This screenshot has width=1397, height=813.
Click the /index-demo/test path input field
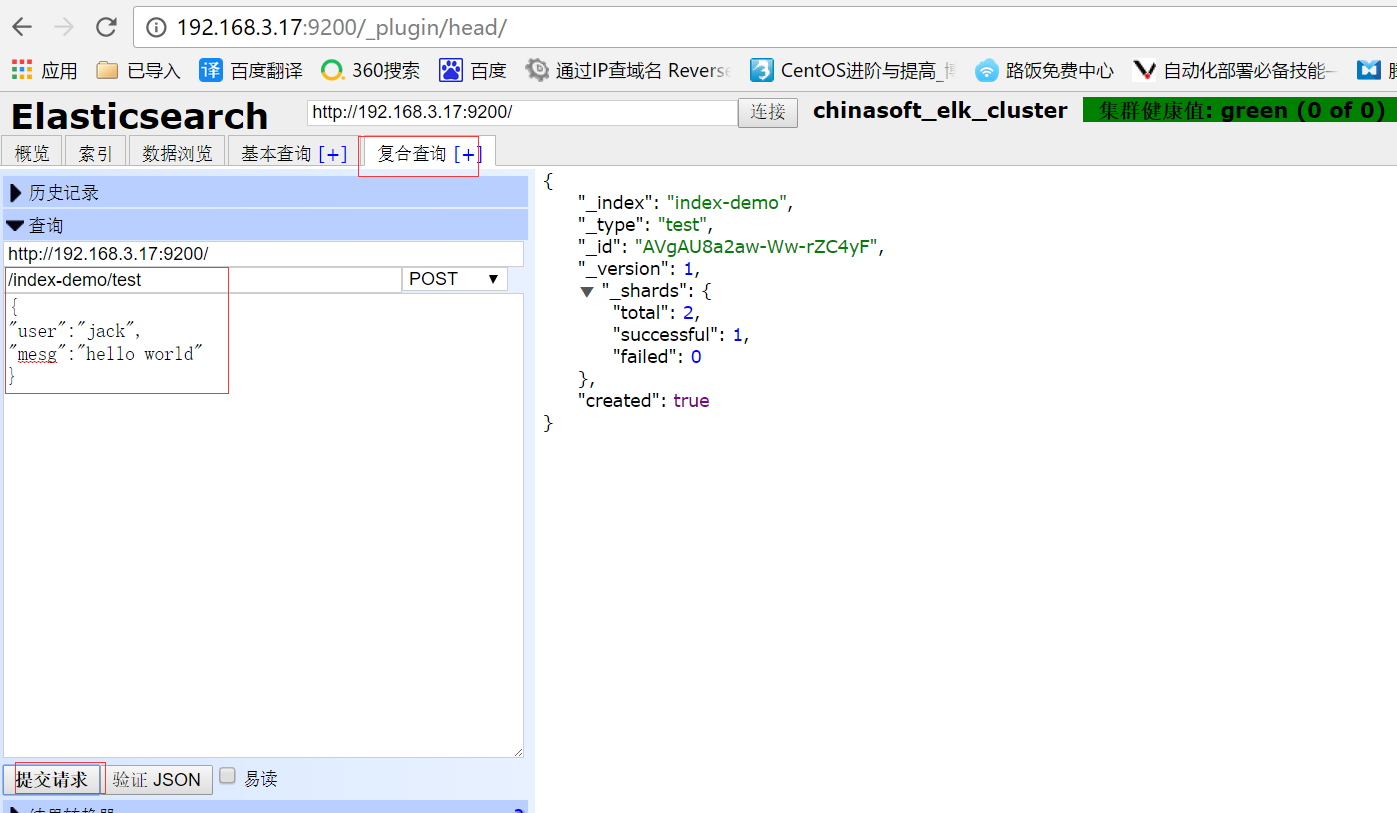202,280
